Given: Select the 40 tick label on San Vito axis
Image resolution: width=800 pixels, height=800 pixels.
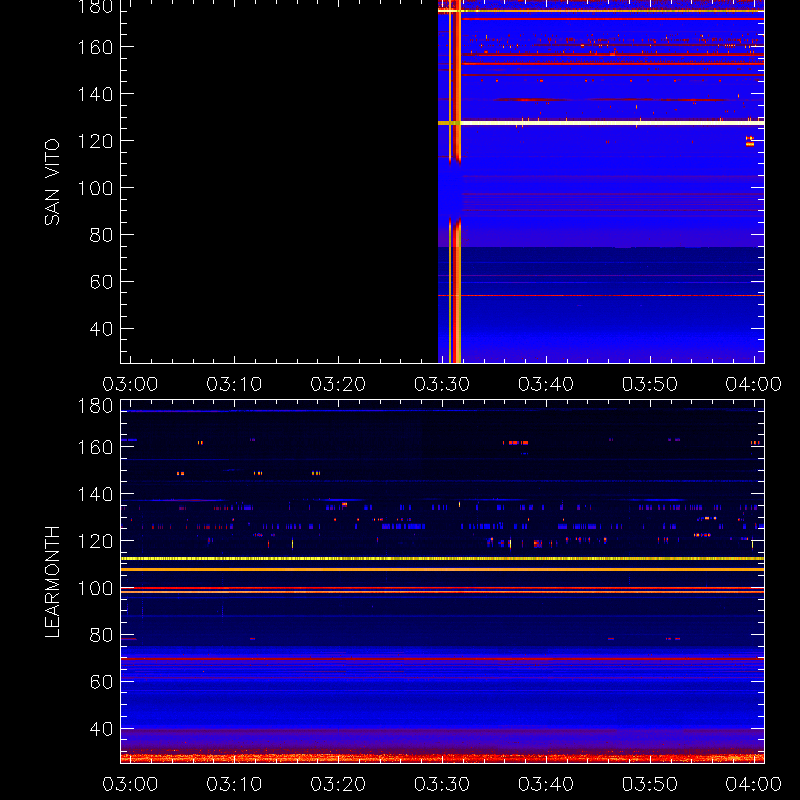Looking at the screenshot, I should 102,329.
